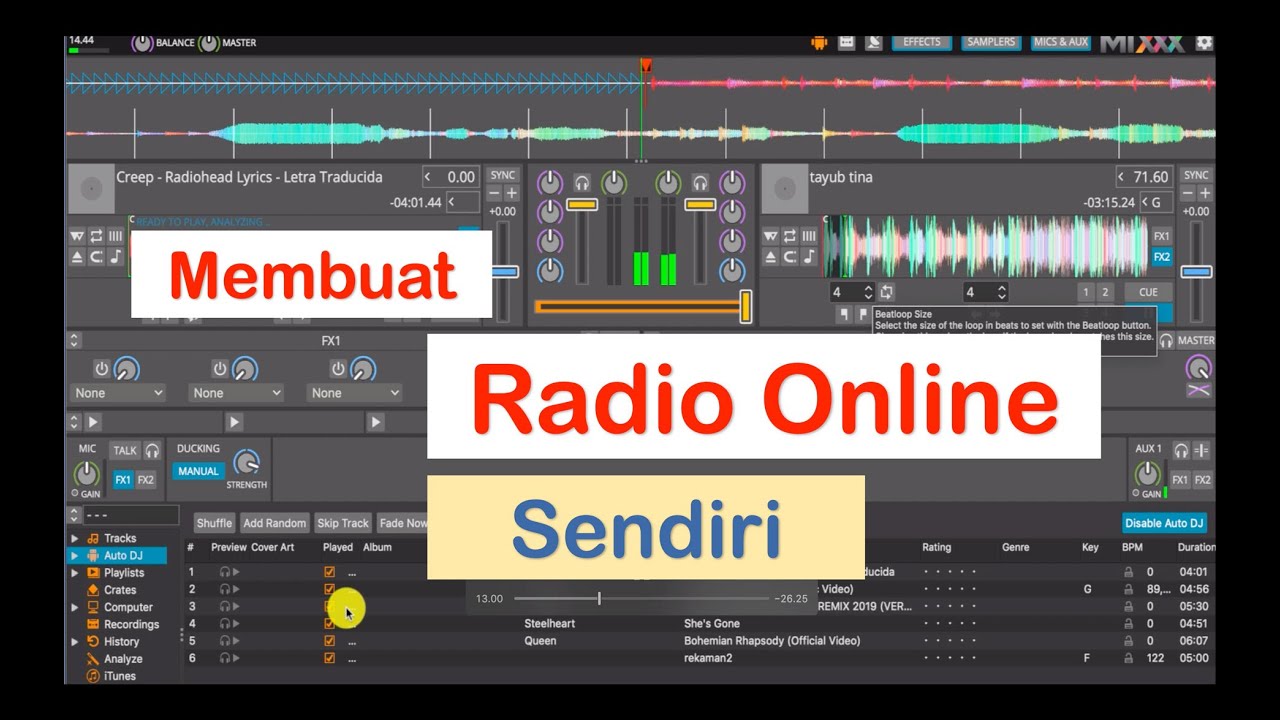Open the first FX1 effect None dropdown

pos(119,393)
